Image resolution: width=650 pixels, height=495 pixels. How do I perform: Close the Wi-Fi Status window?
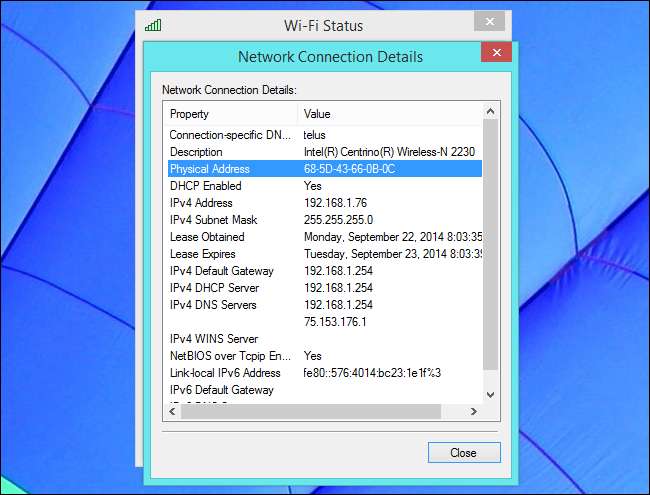tap(490, 21)
